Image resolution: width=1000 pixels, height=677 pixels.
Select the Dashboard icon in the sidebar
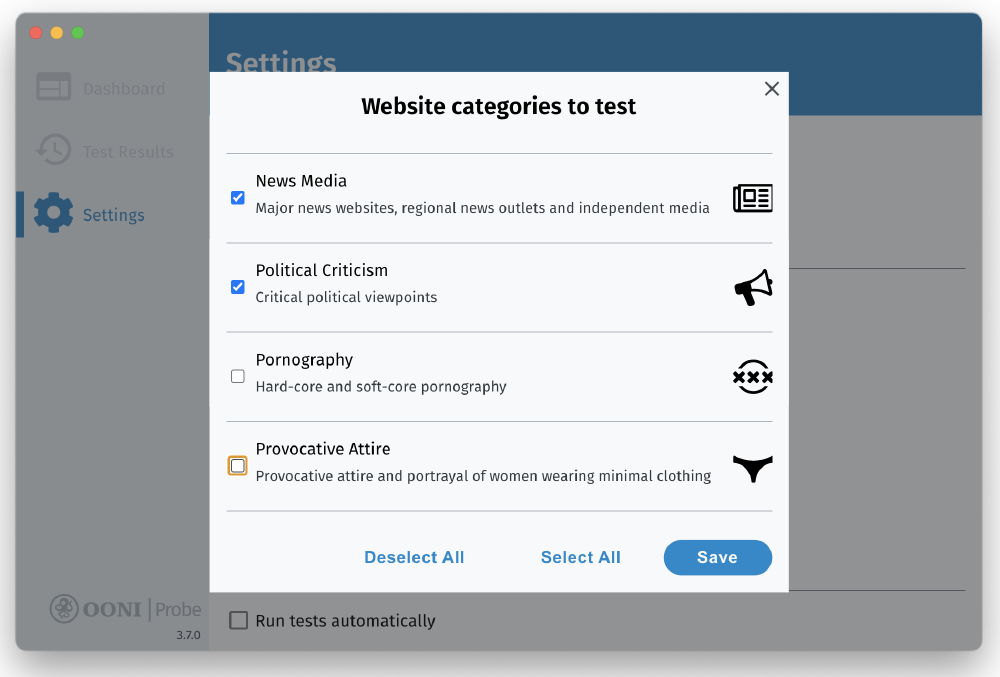click(x=55, y=87)
